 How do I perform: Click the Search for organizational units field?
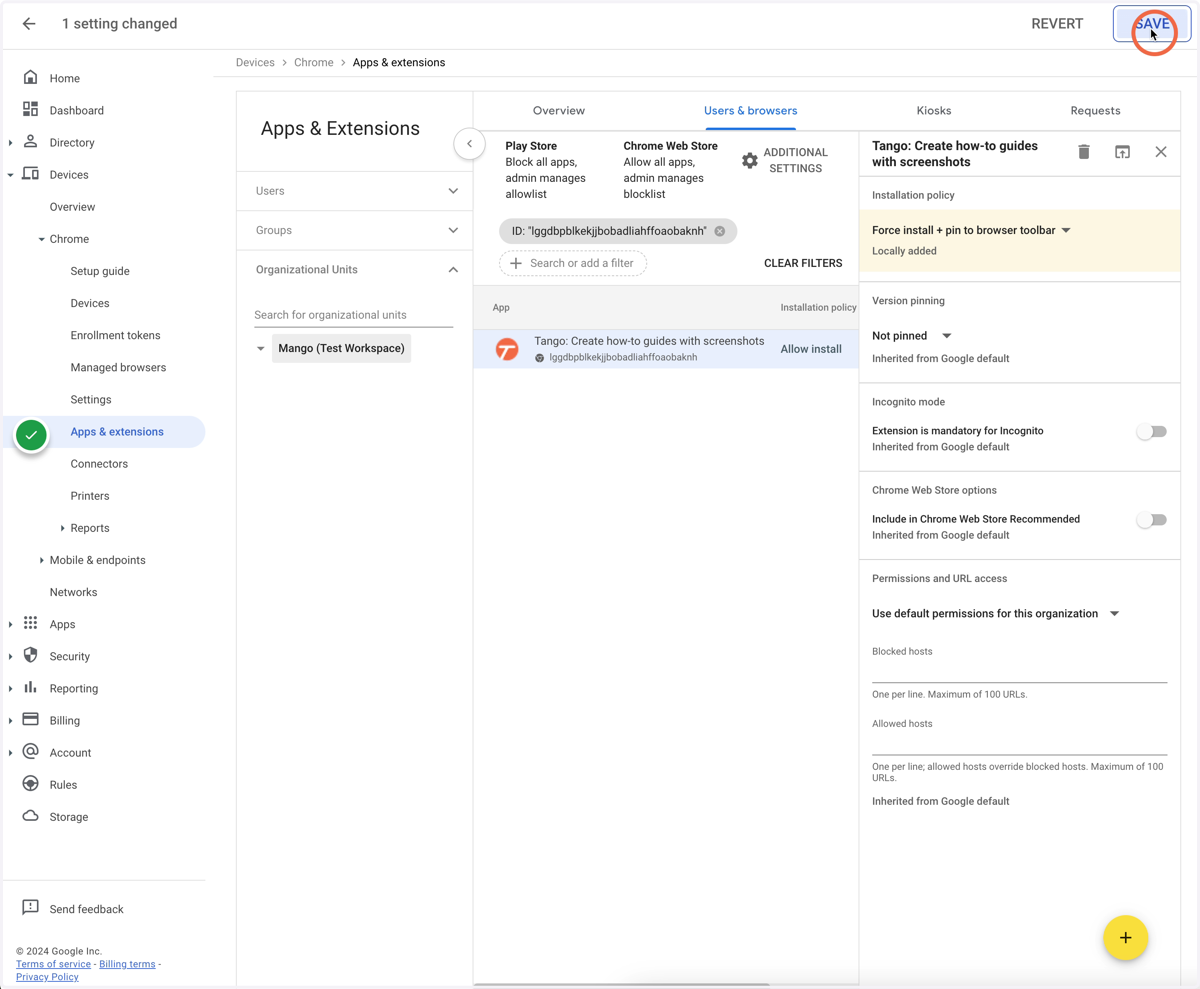(x=353, y=315)
